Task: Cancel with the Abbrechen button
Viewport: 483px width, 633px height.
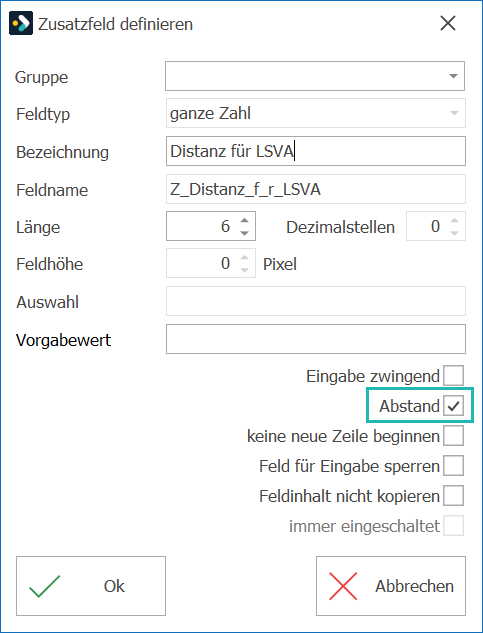Action: [391, 586]
